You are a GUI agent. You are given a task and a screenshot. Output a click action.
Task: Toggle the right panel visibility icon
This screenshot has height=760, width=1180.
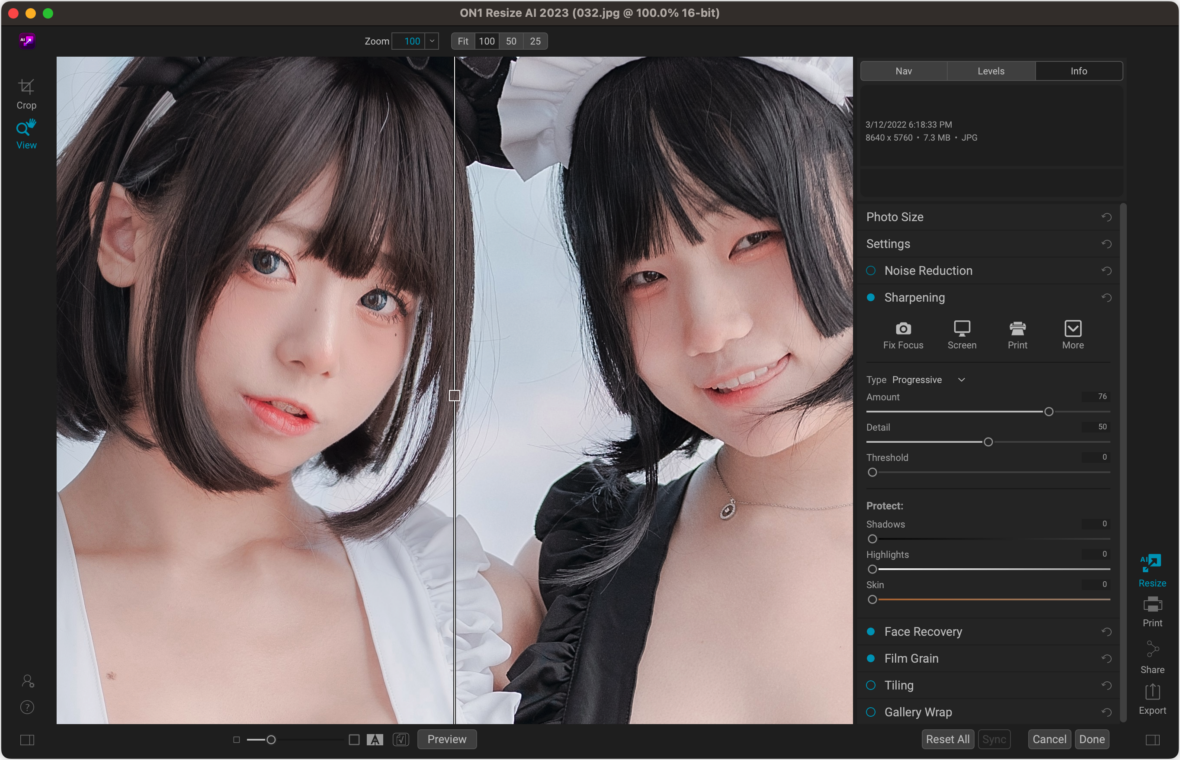[x=1152, y=740]
